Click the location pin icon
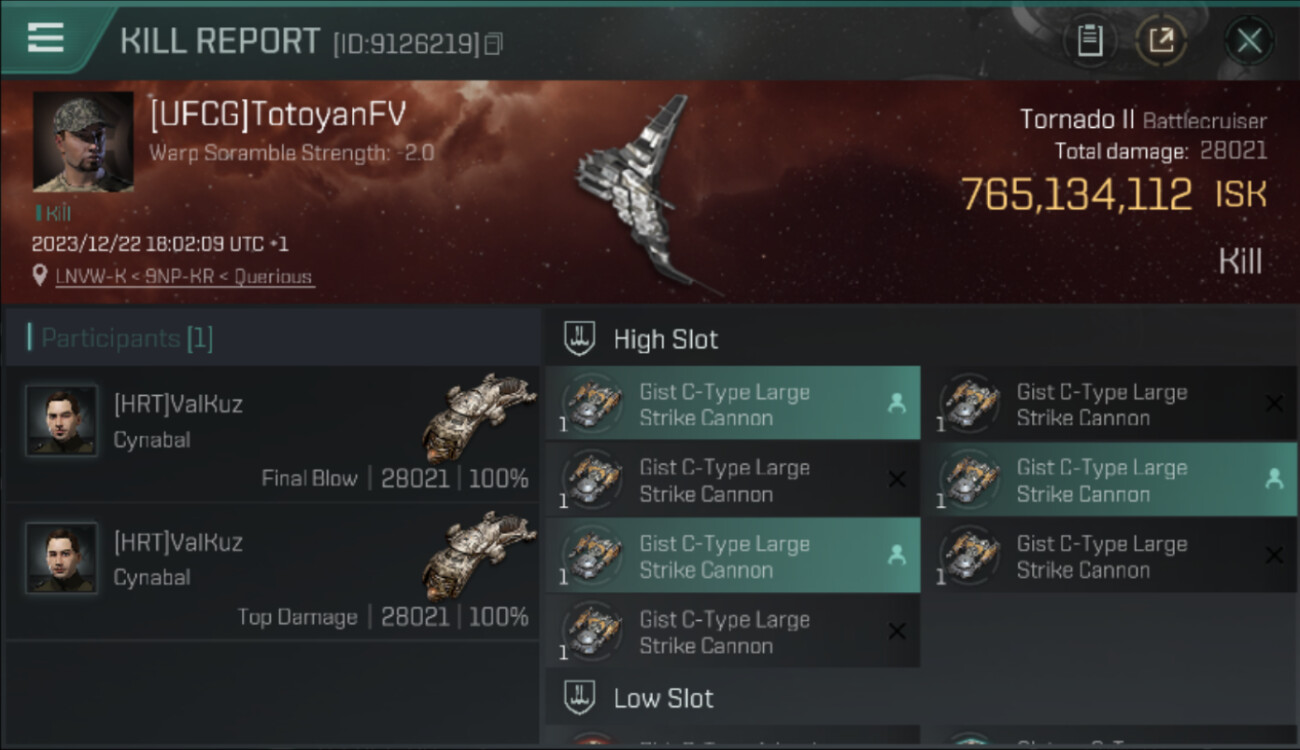The width and height of the screenshot is (1300, 750). point(40,276)
